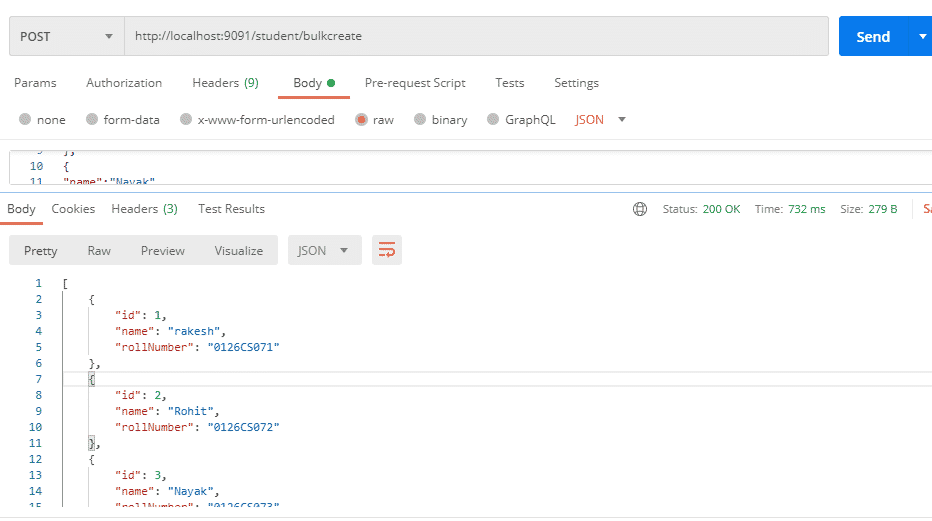Open the response JSON format dropdown
The image size is (932, 521).
(324, 251)
